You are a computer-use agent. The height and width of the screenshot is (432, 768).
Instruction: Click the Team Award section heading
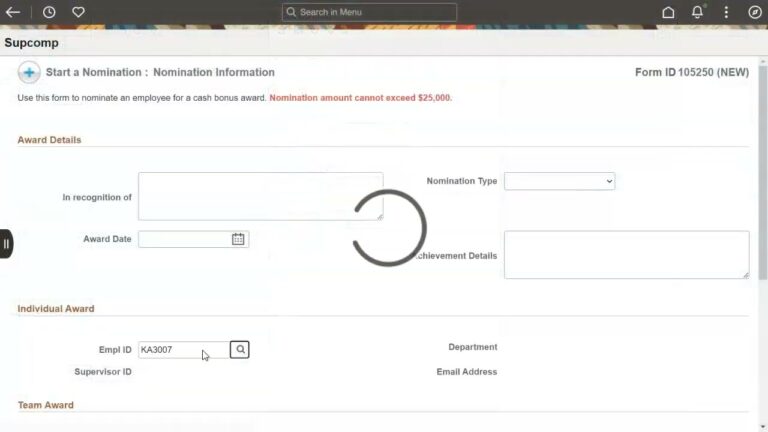point(46,405)
